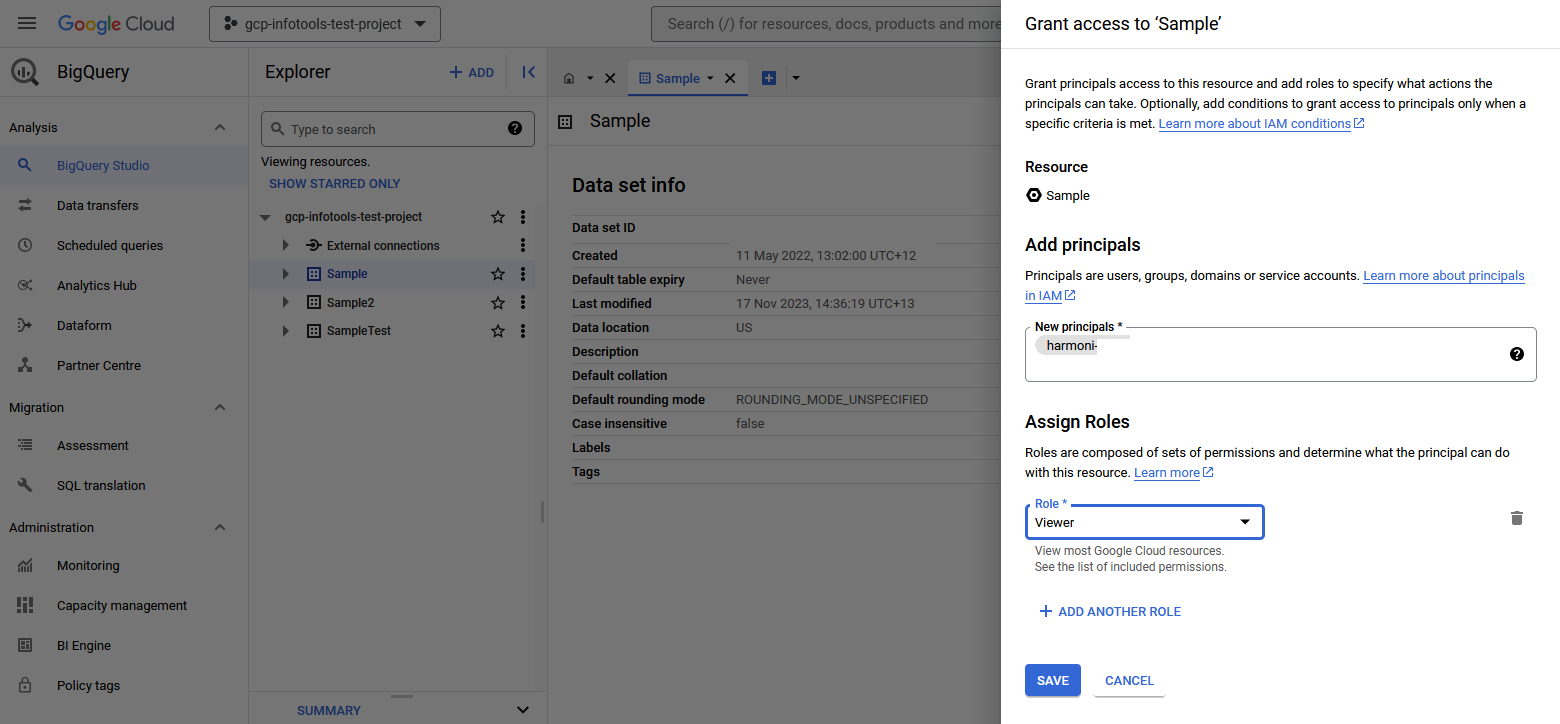Click the Dataform icon
1560x724 pixels.
click(25, 325)
